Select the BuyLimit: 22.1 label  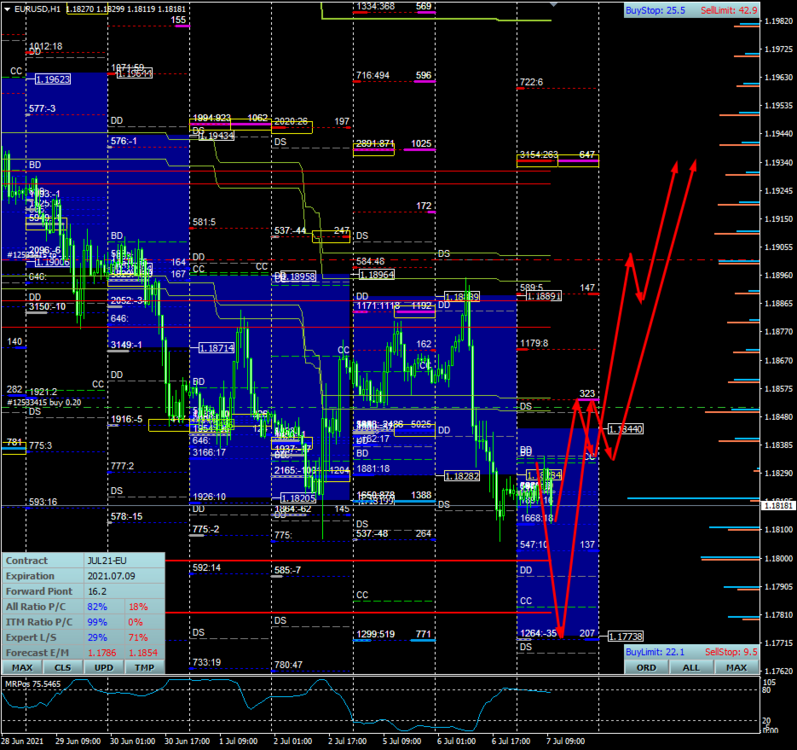pyautogui.click(x=655, y=652)
